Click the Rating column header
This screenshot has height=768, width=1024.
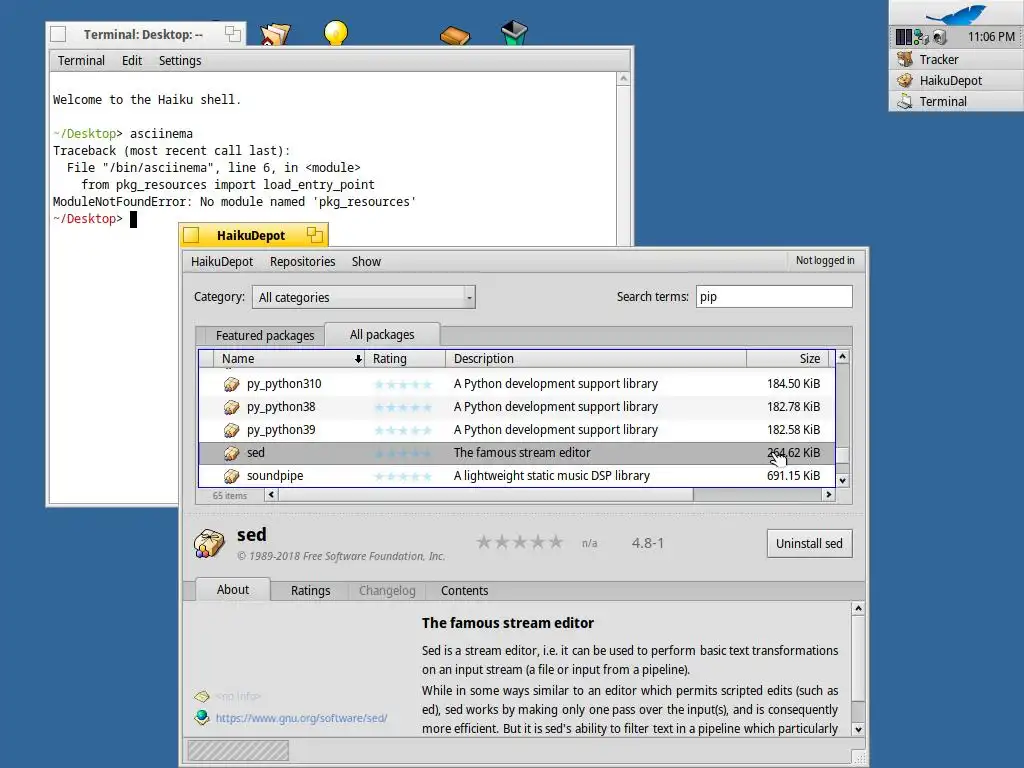(406, 359)
